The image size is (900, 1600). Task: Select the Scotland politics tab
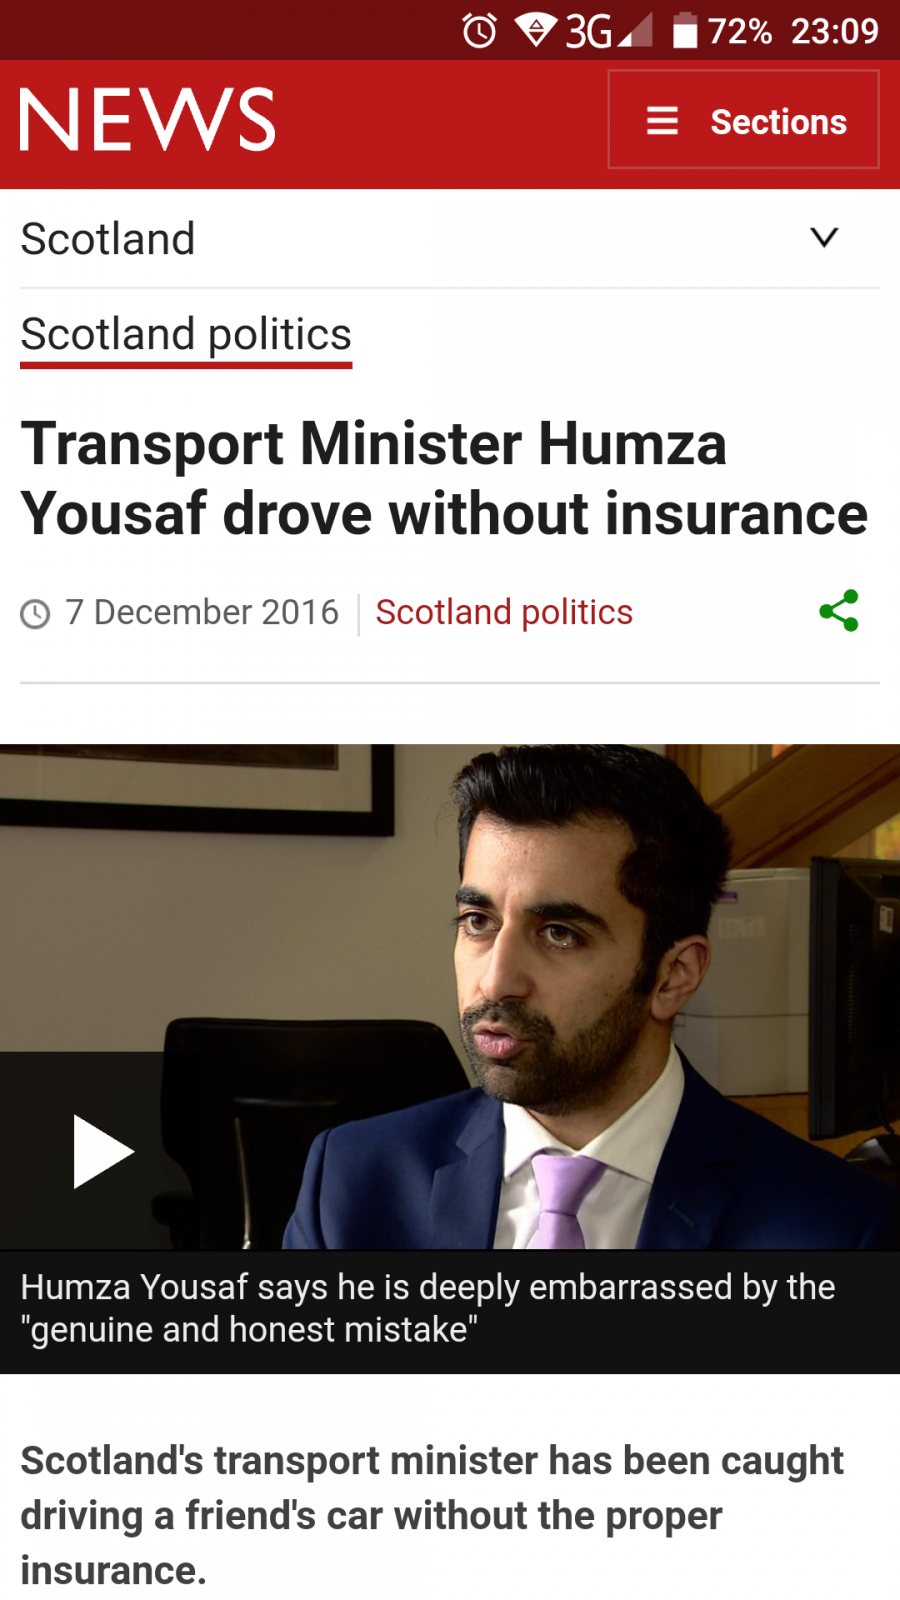point(186,337)
